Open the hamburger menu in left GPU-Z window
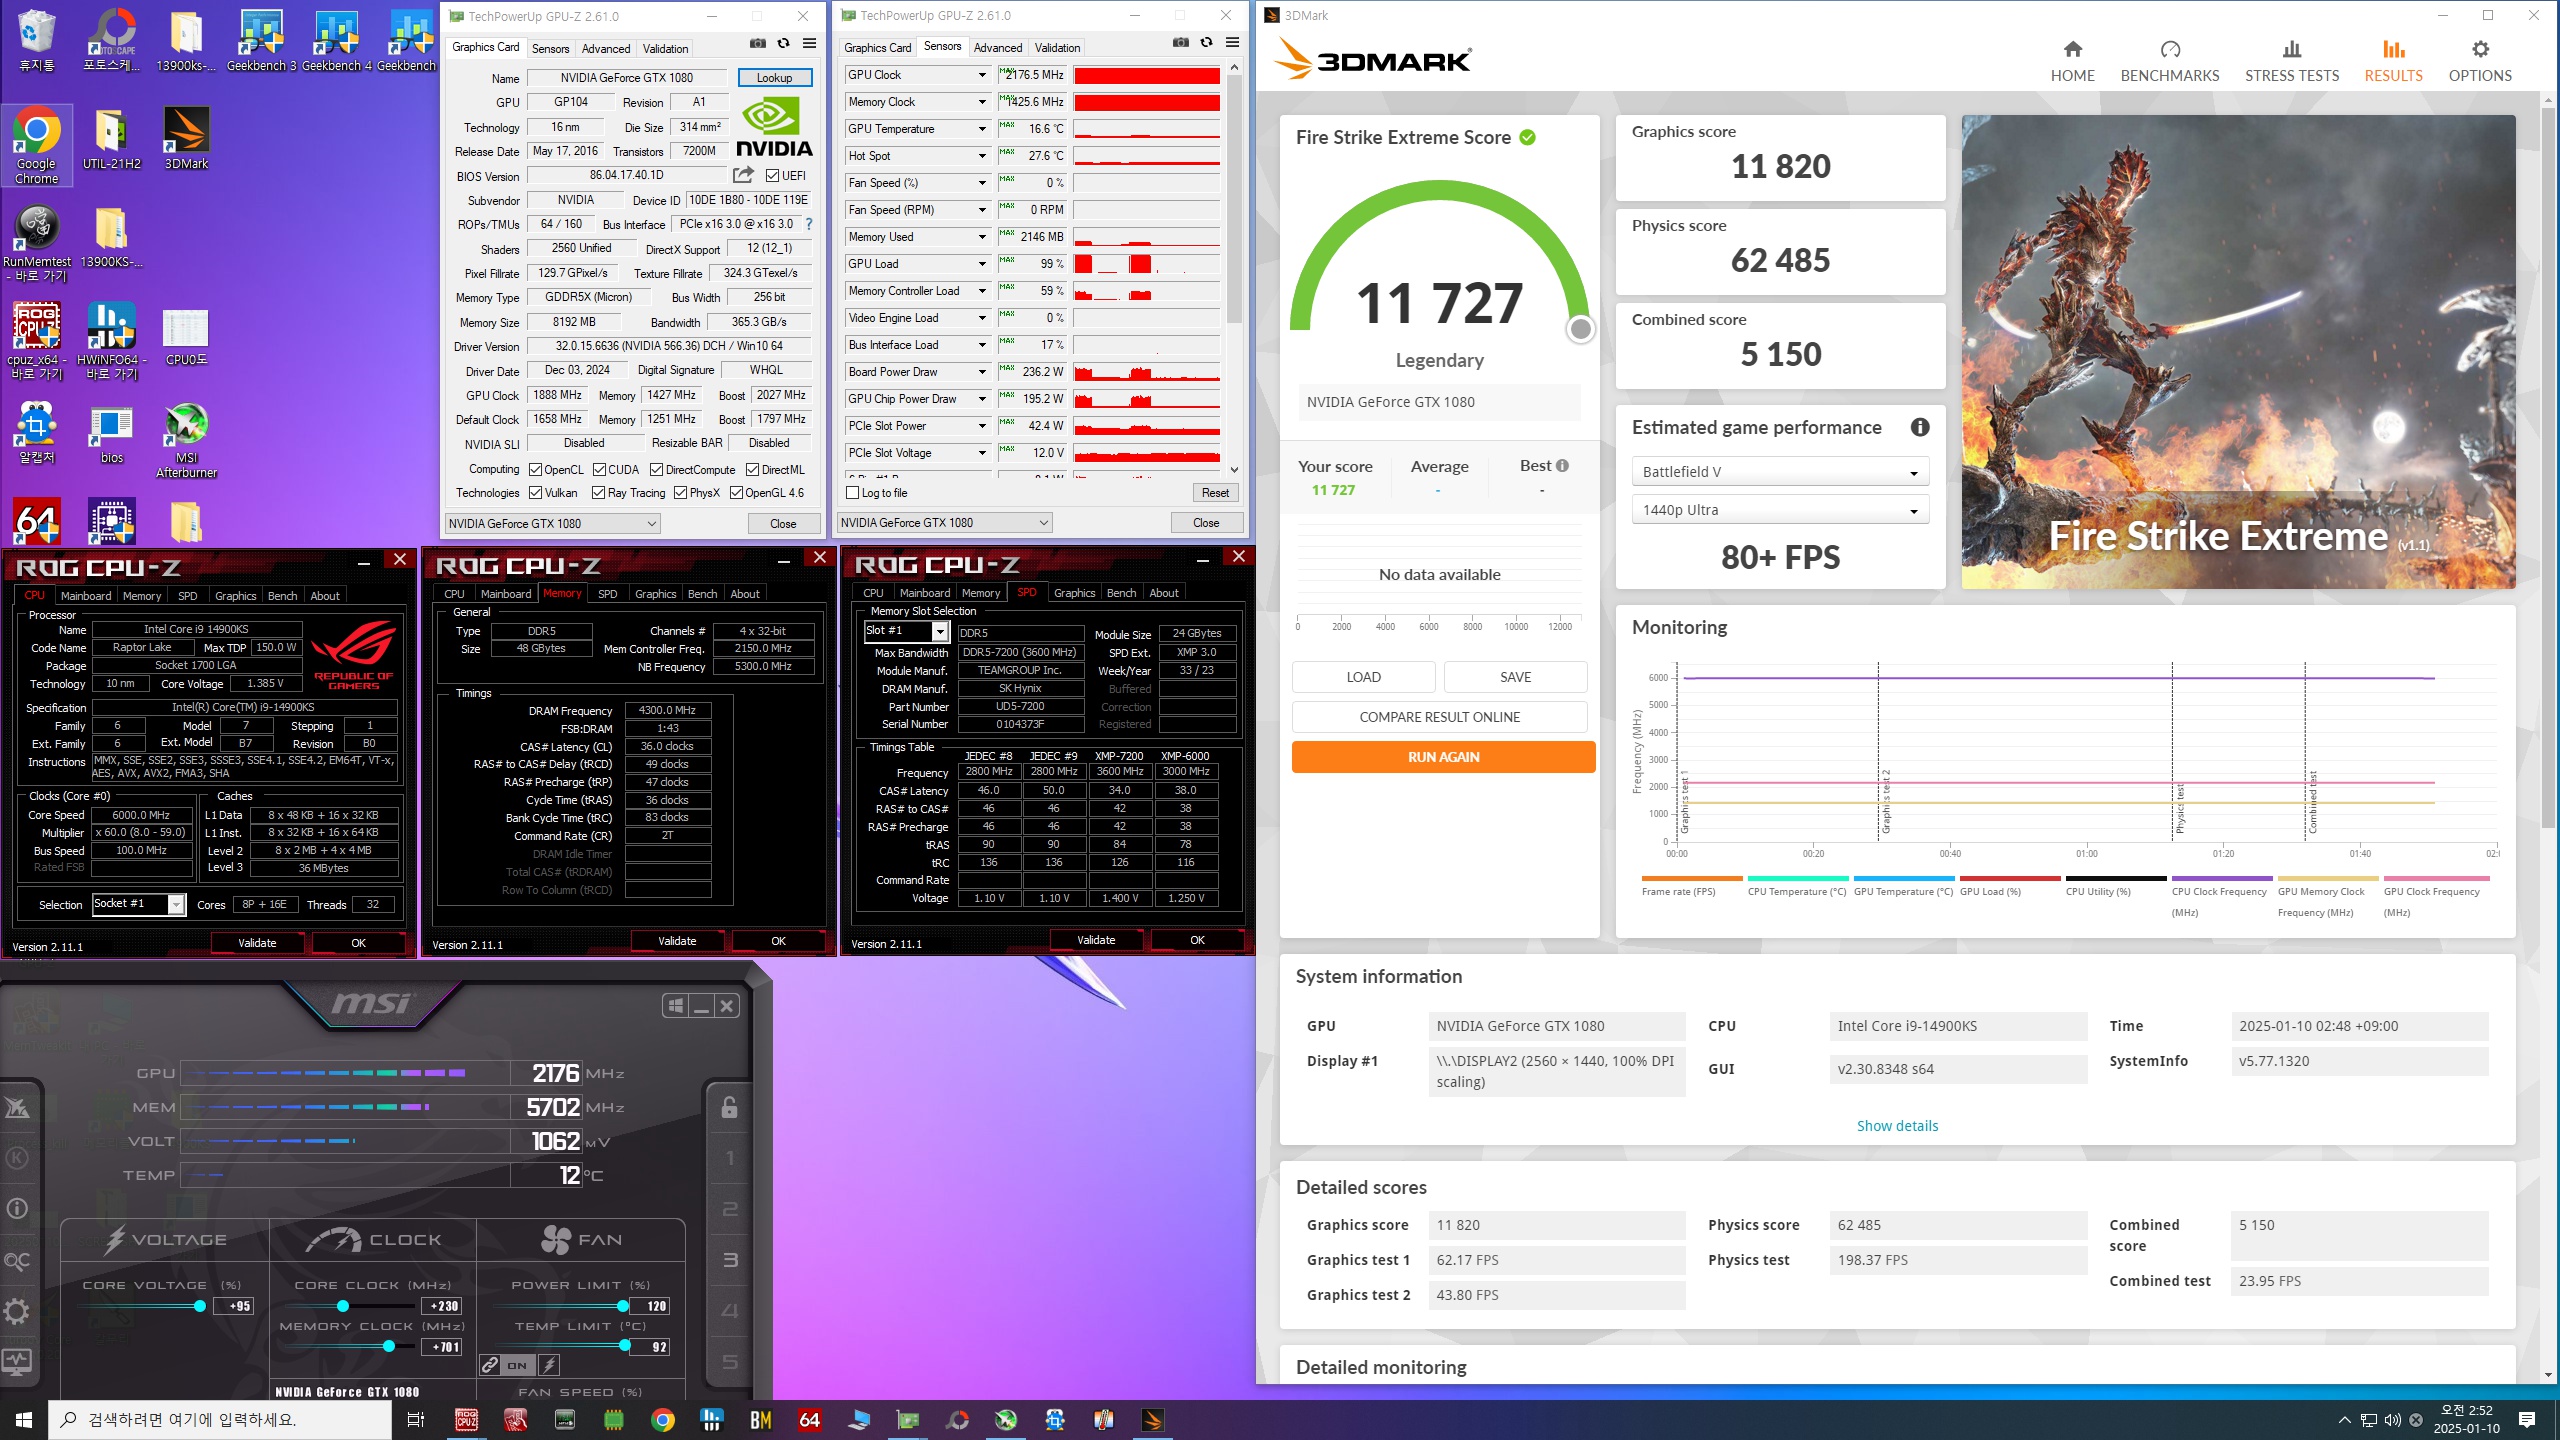This screenshot has height=1440, width=2560. [x=809, y=44]
